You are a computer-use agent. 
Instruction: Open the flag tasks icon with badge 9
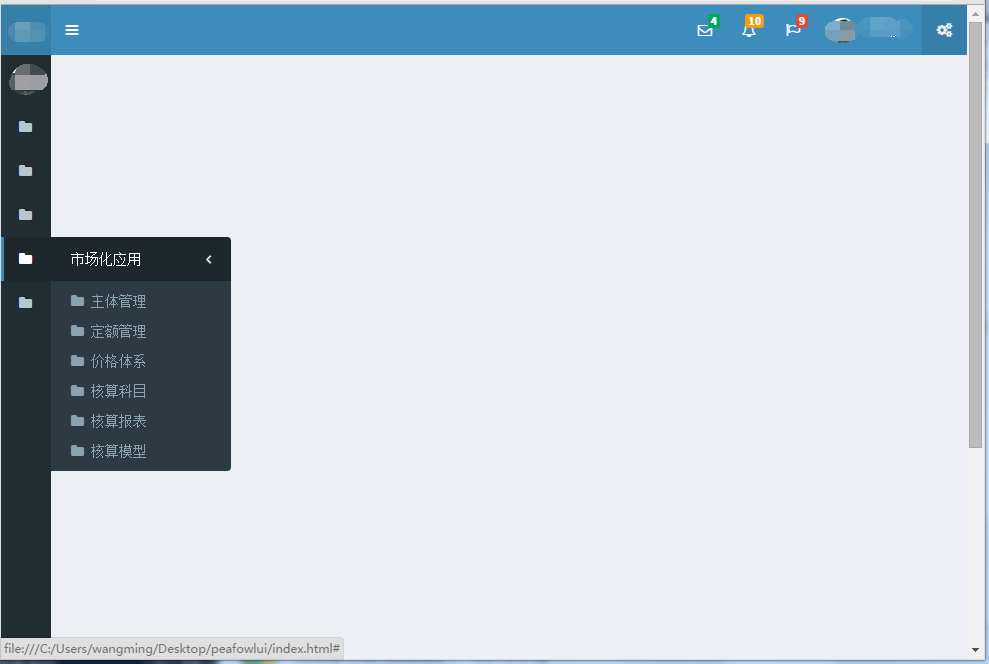pos(793,30)
